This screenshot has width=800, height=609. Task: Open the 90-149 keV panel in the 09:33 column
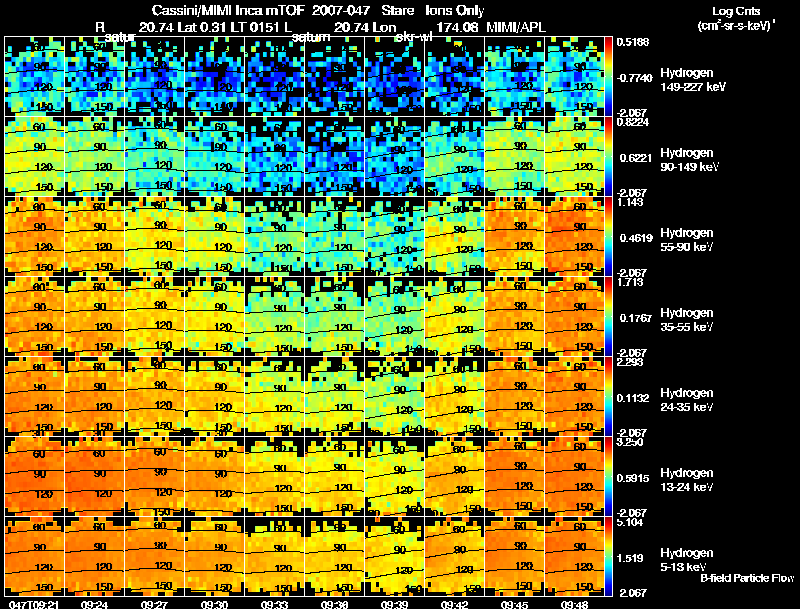click(274, 157)
